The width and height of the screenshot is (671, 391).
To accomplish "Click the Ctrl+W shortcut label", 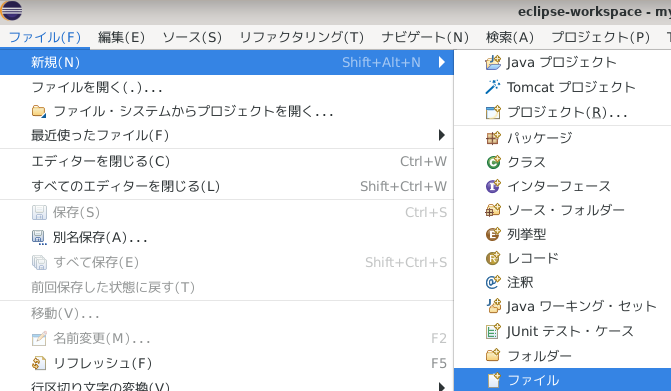I will point(423,161).
